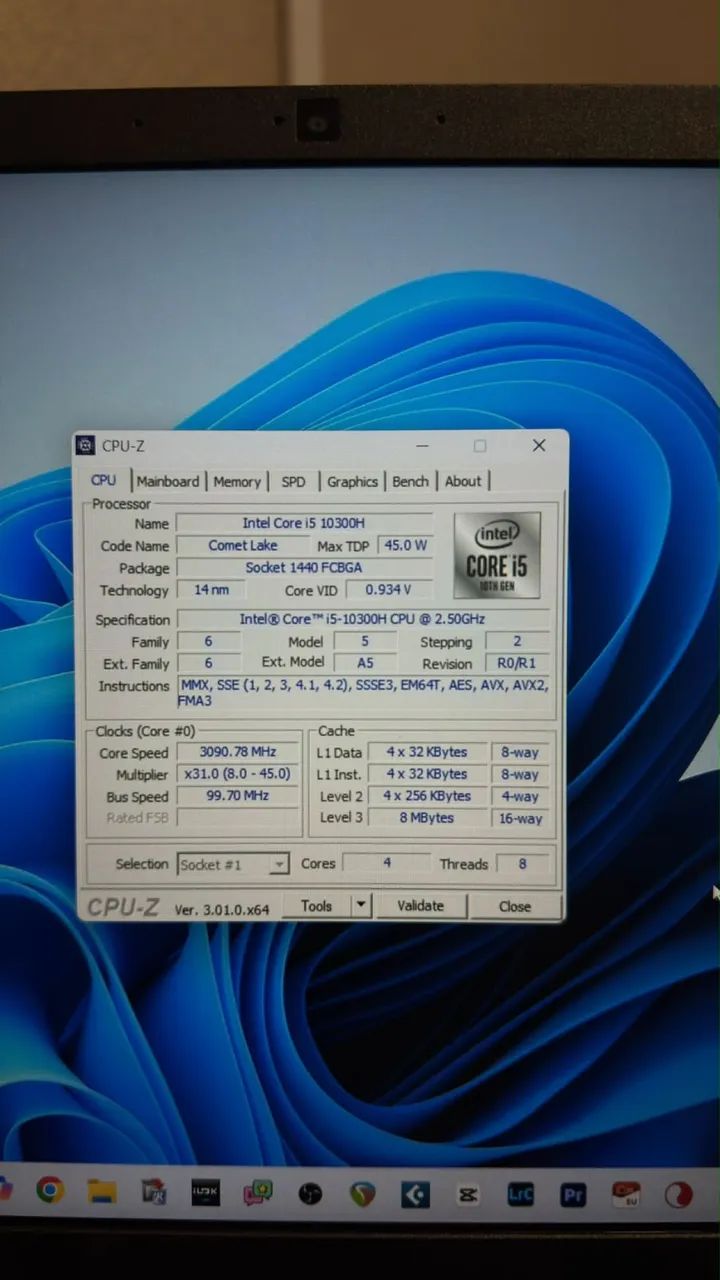The width and height of the screenshot is (720, 1280).
Task: Click the Cores count value 4
Action: pyautogui.click(x=387, y=862)
